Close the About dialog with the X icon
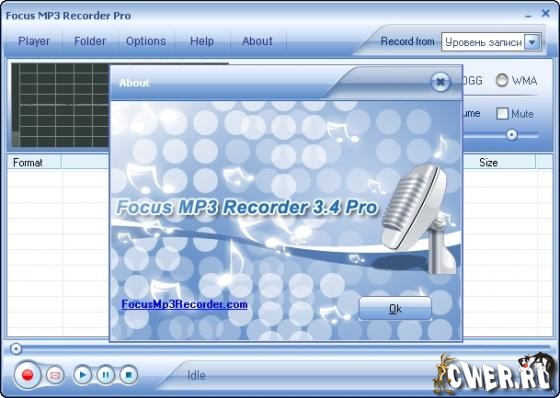 tap(441, 82)
